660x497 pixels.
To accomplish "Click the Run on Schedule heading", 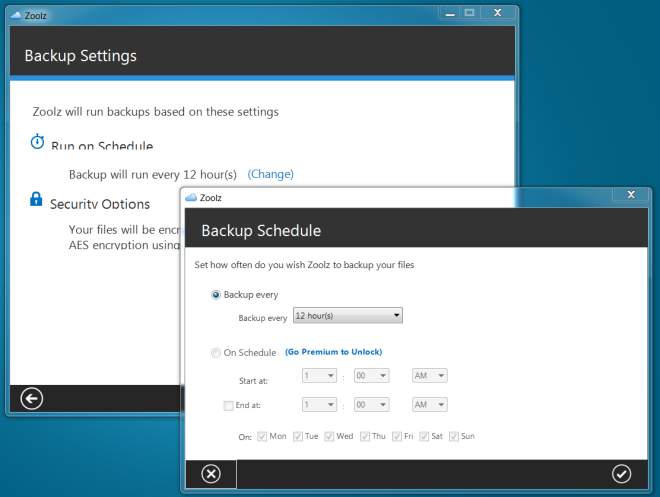I will [x=102, y=145].
